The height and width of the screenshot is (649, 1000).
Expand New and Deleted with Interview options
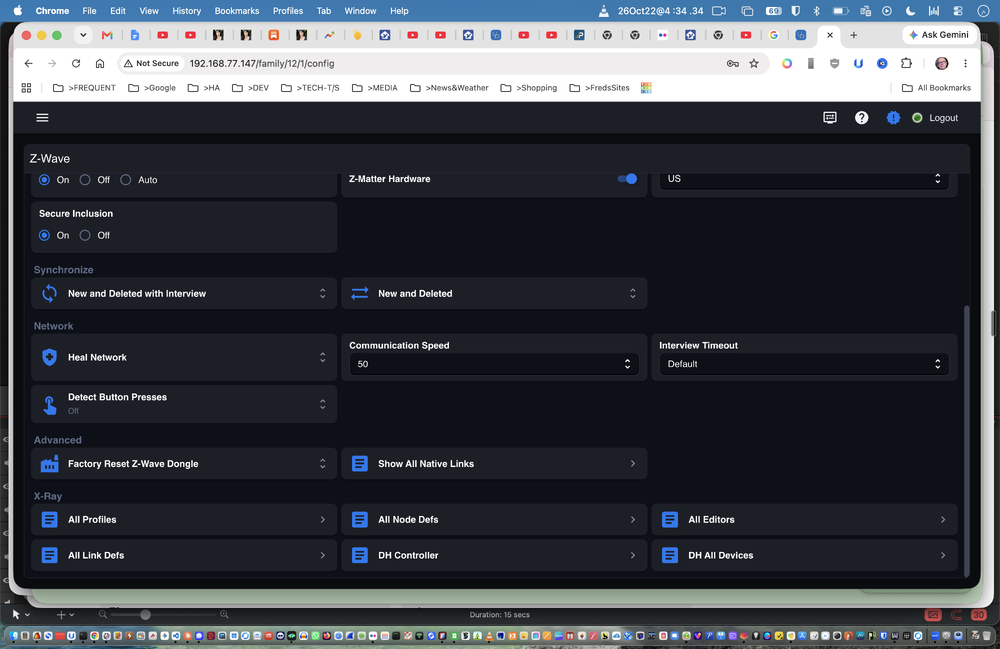(x=323, y=293)
